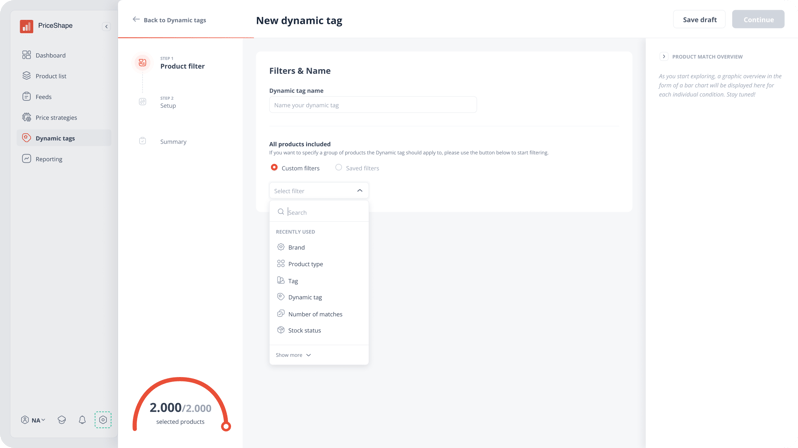Click the Product type grid icon
This screenshot has width=798, height=448.
(280, 263)
